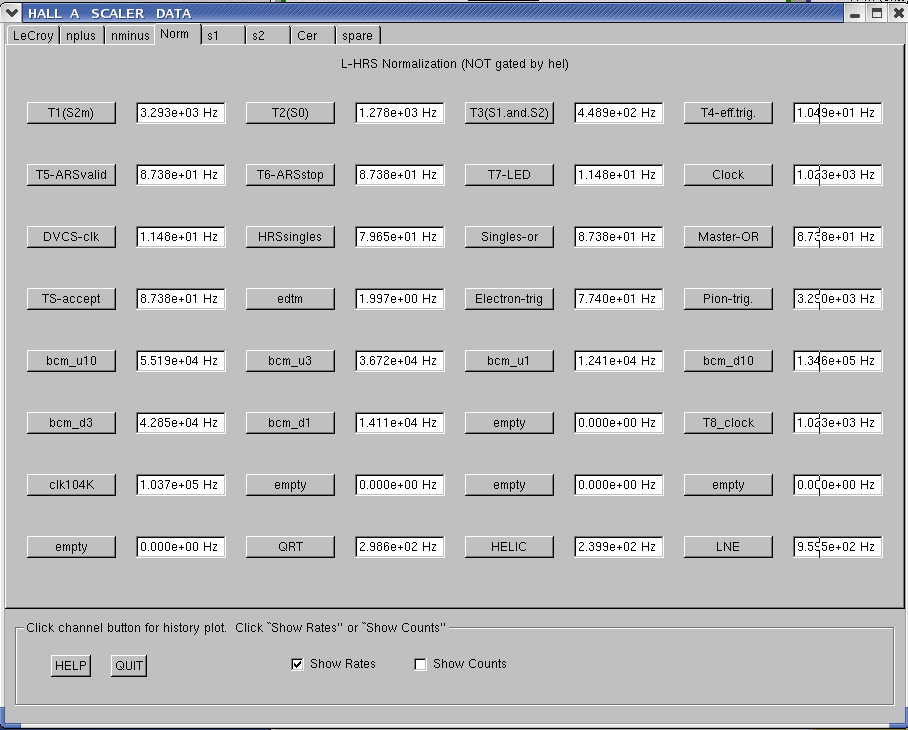Switch to the LeCroy tab
Screen dimensions: 908x730
point(33,35)
